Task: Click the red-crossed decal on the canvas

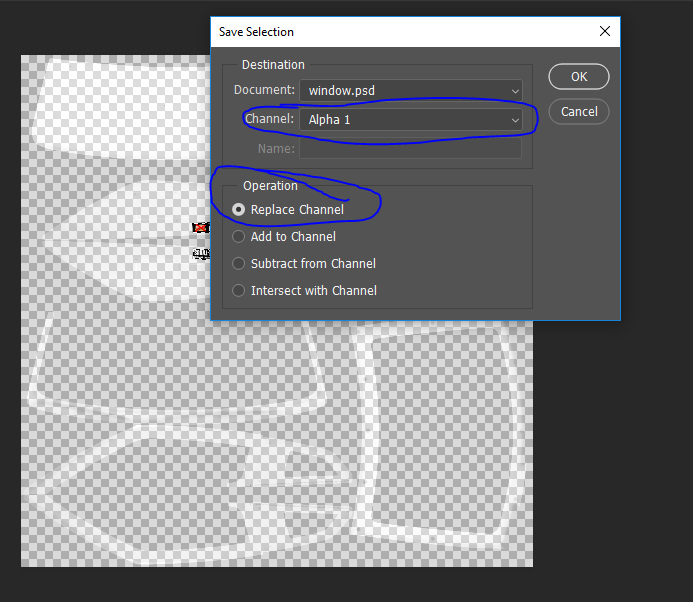Action: click(x=200, y=228)
